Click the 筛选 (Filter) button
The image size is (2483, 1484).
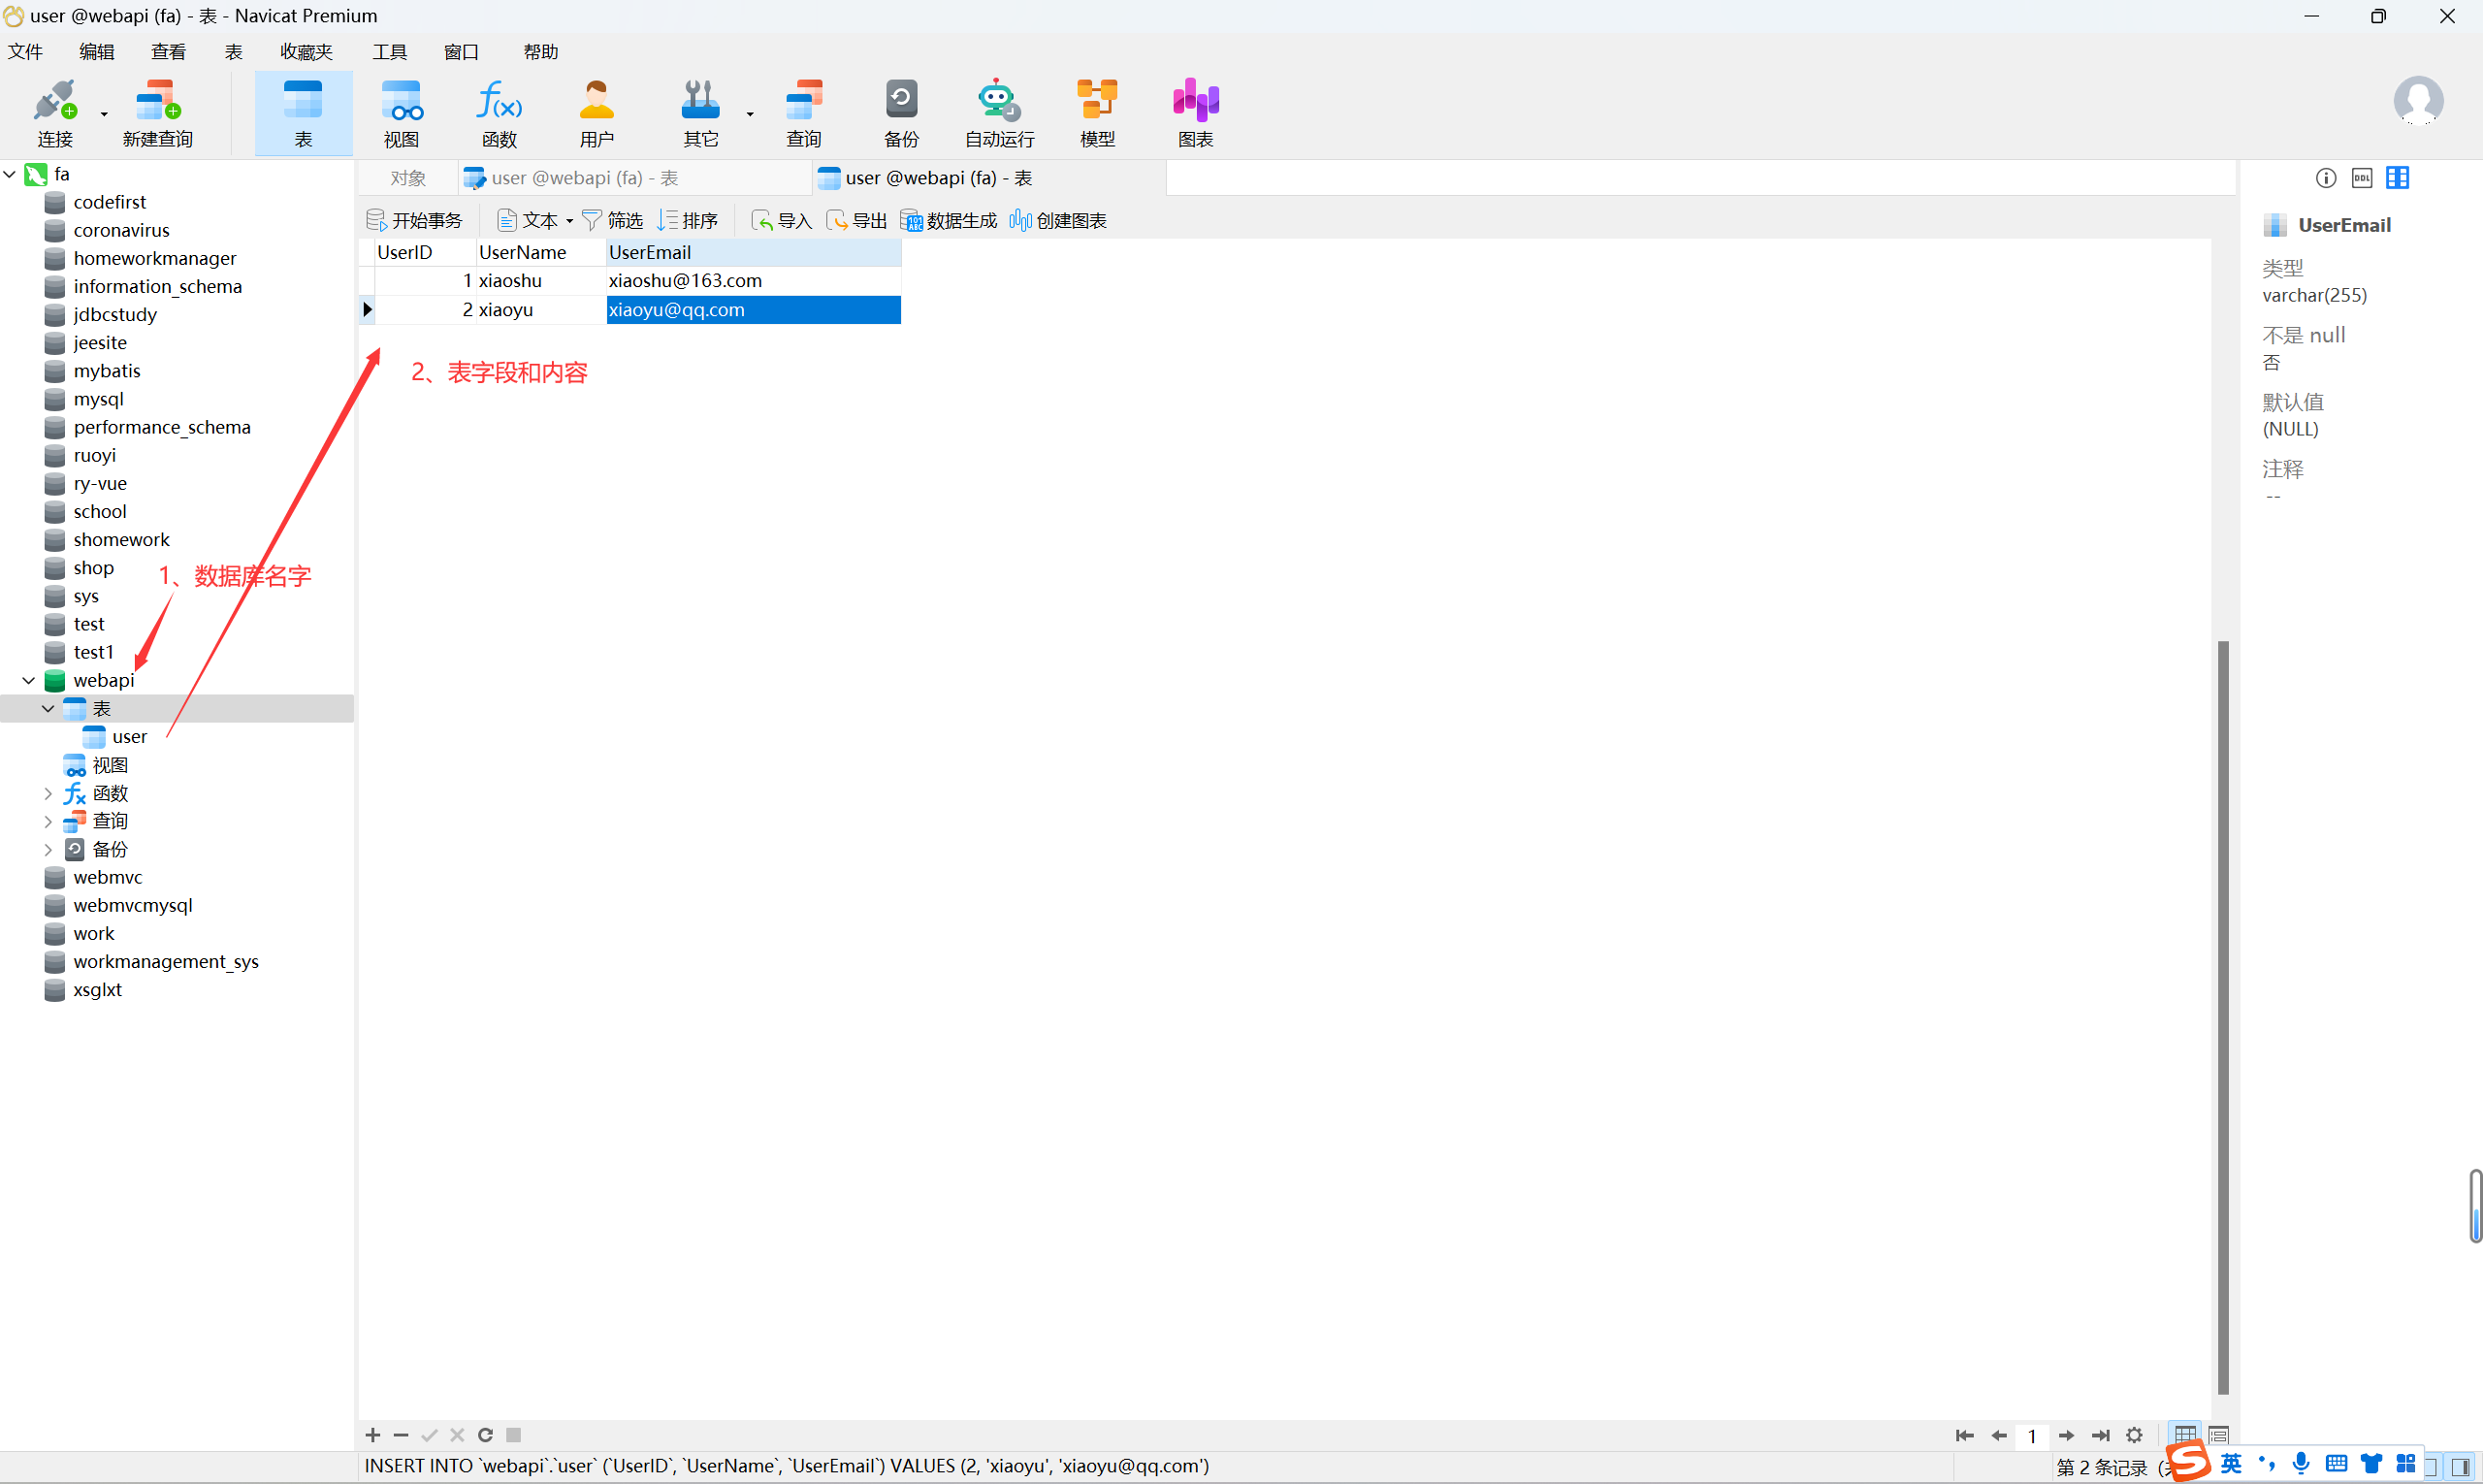tap(612, 220)
